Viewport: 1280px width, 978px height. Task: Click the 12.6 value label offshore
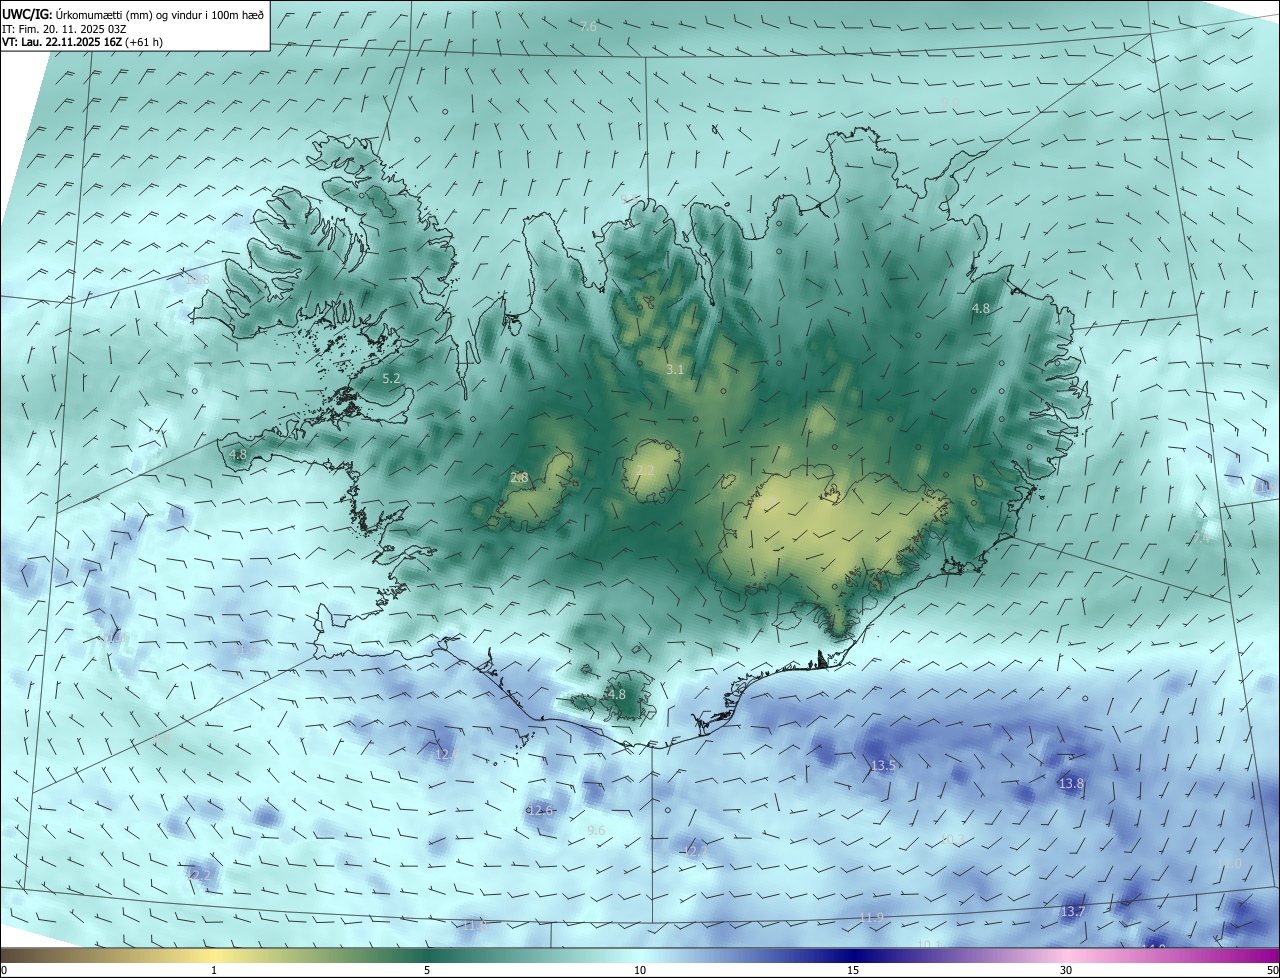[541, 810]
